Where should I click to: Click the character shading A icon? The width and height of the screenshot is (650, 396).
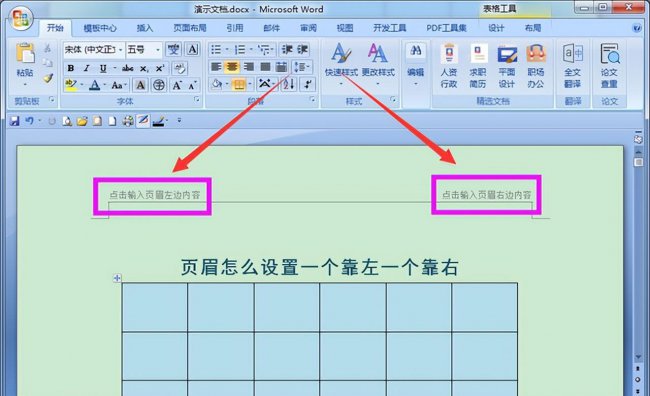pyautogui.click(x=140, y=85)
